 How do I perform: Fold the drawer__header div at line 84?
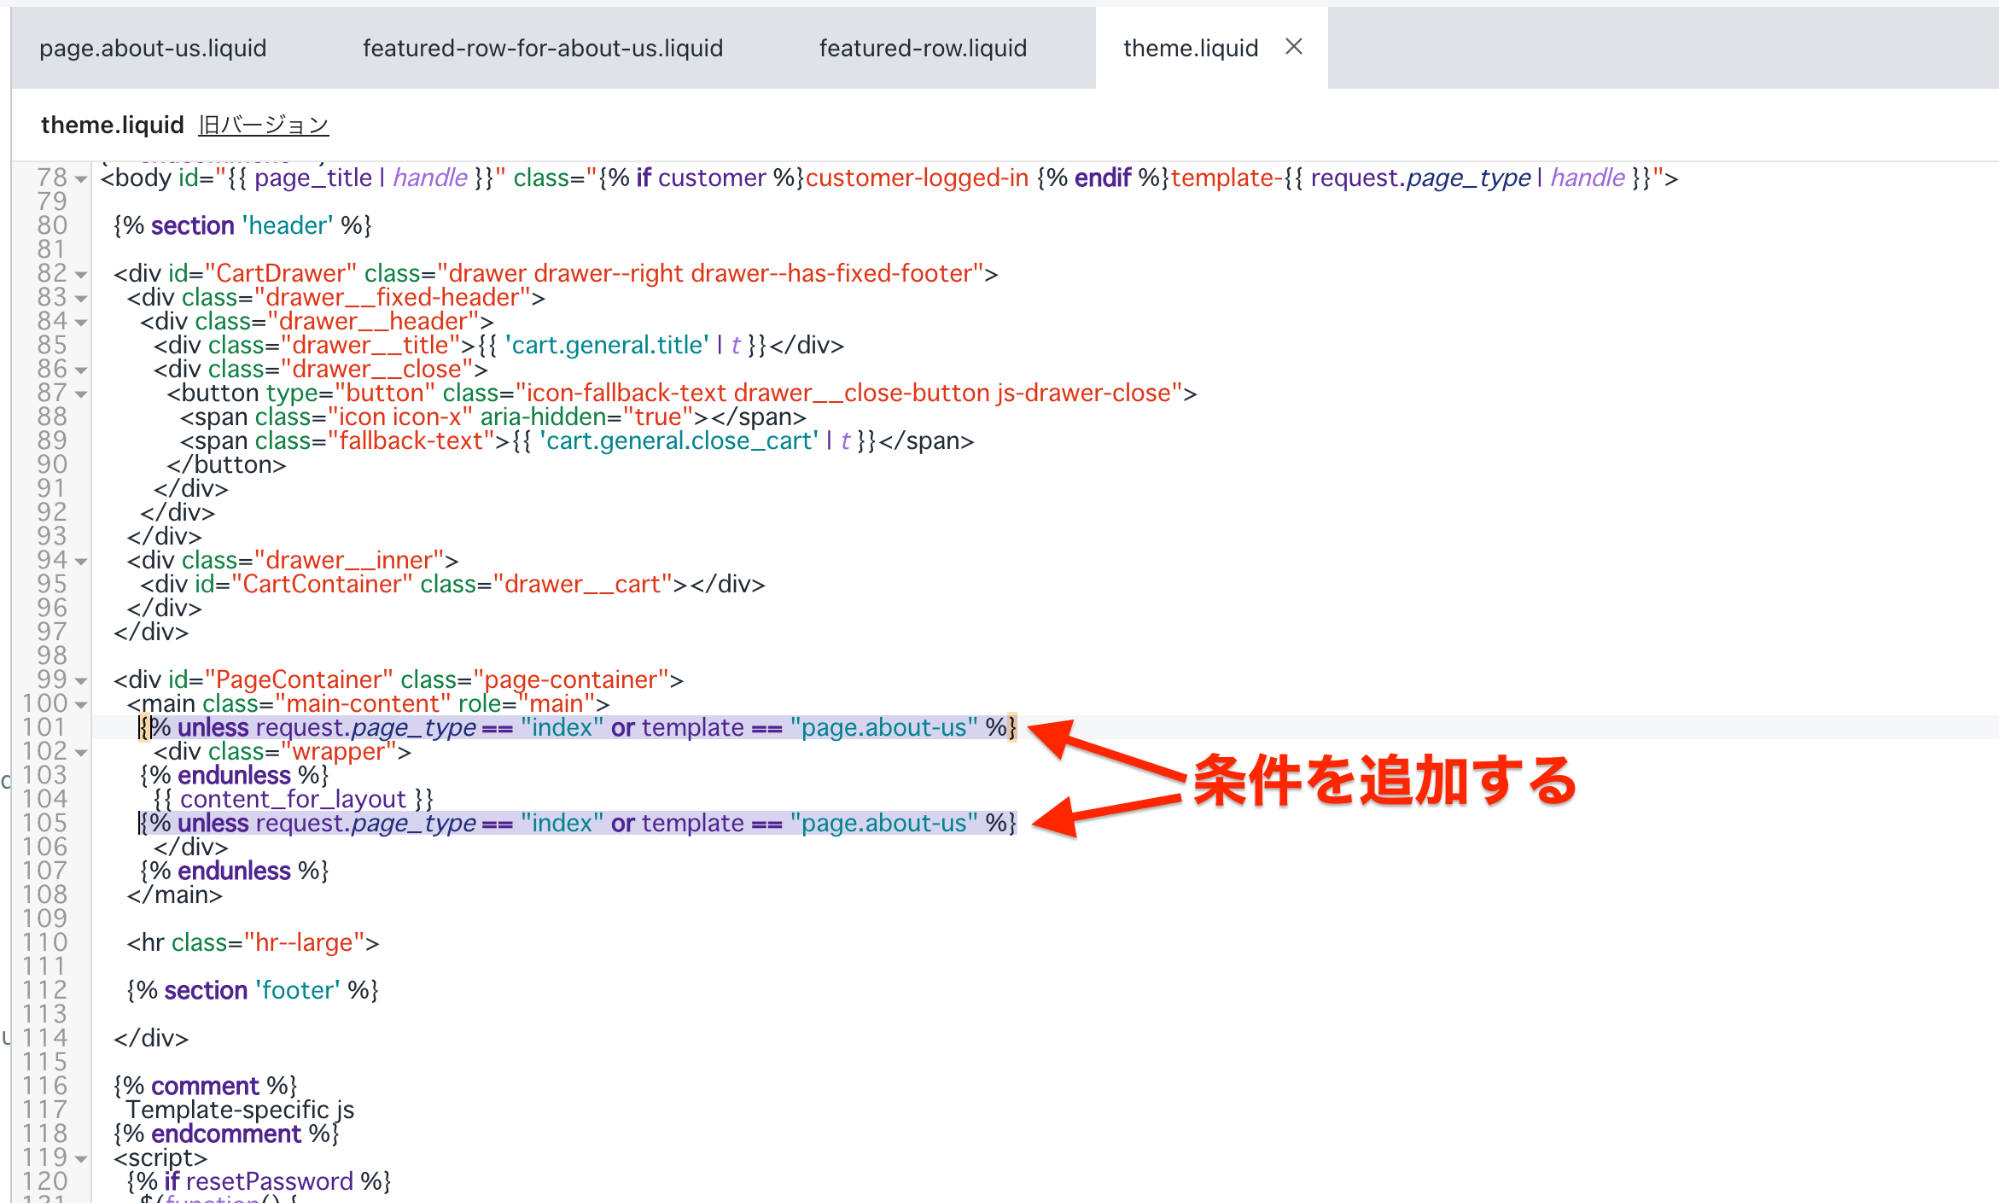click(x=81, y=323)
